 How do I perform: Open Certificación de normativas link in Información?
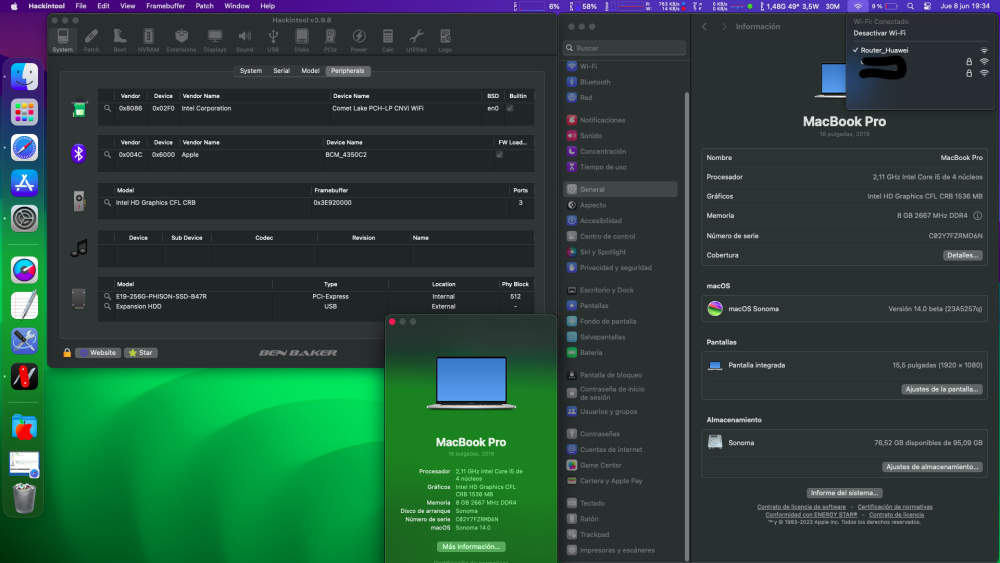pos(895,507)
